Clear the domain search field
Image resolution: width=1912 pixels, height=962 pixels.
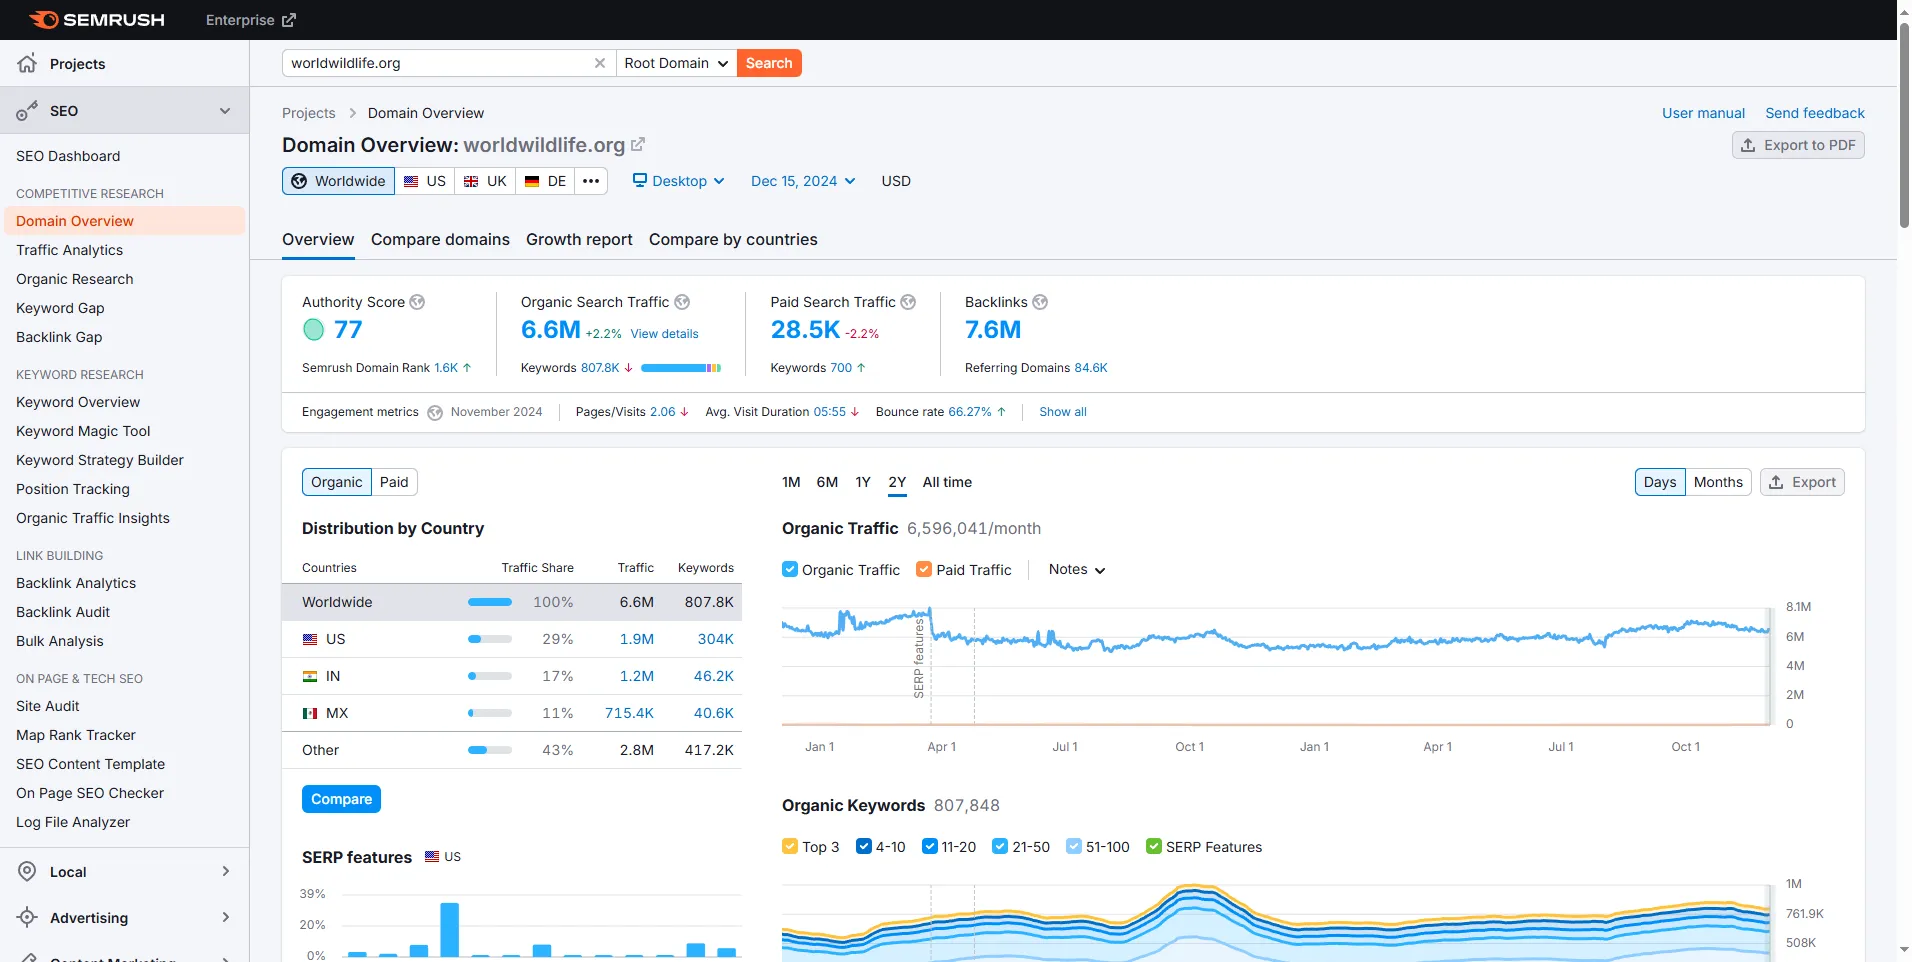coord(600,63)
